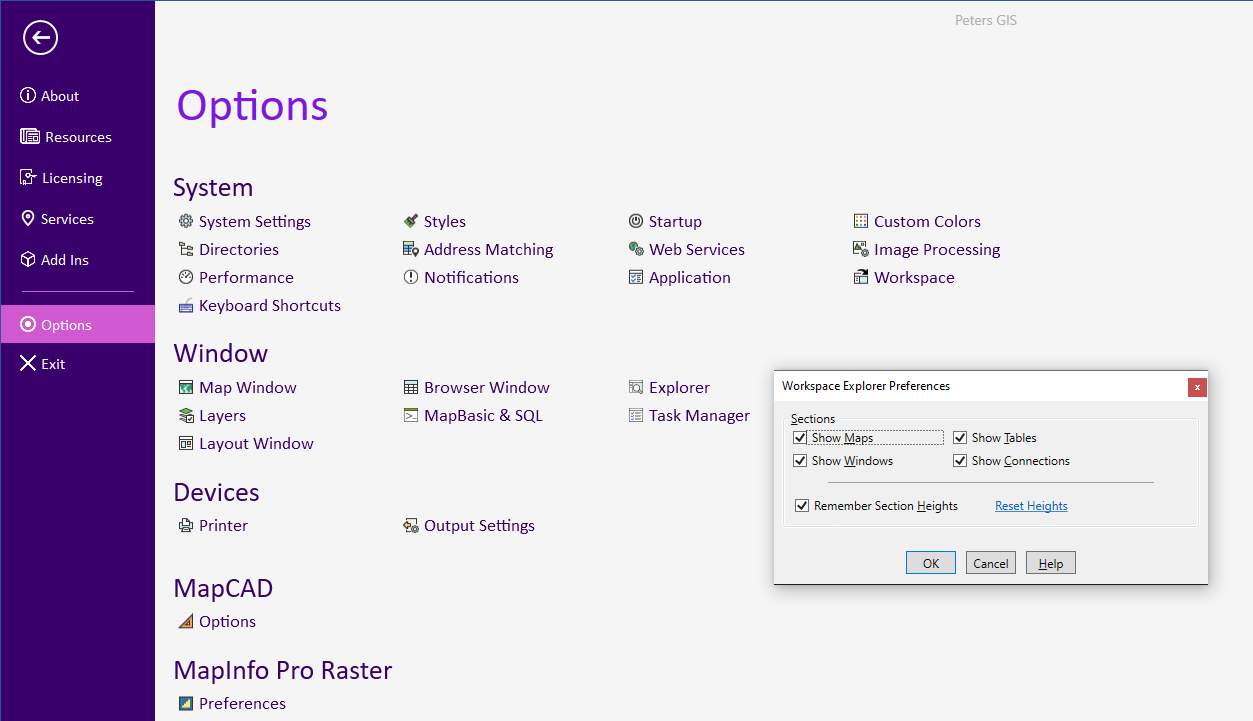Image resolution: width=1253 pixels, height=721 pixels.
Task: Close the Workspace Explorer Preferences dialog
Action: (x=1197, y=387)
